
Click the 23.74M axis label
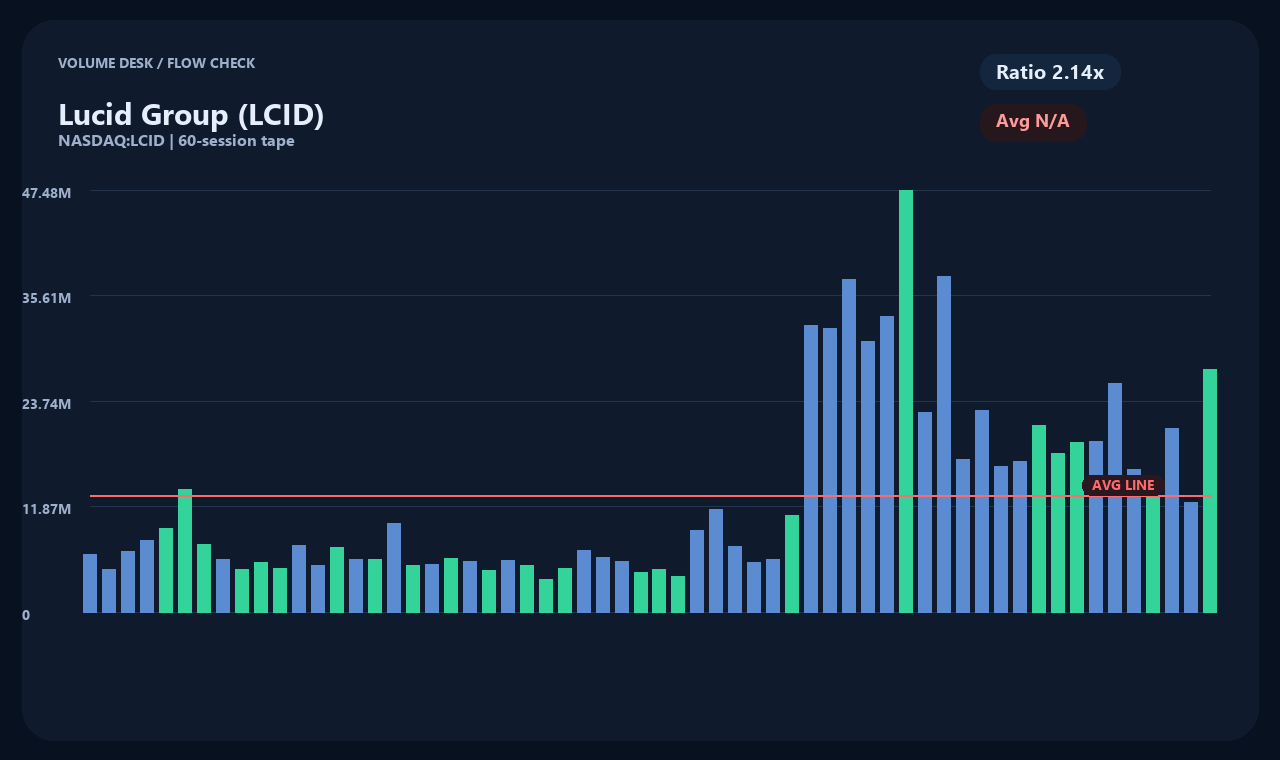tap(47, 404)
